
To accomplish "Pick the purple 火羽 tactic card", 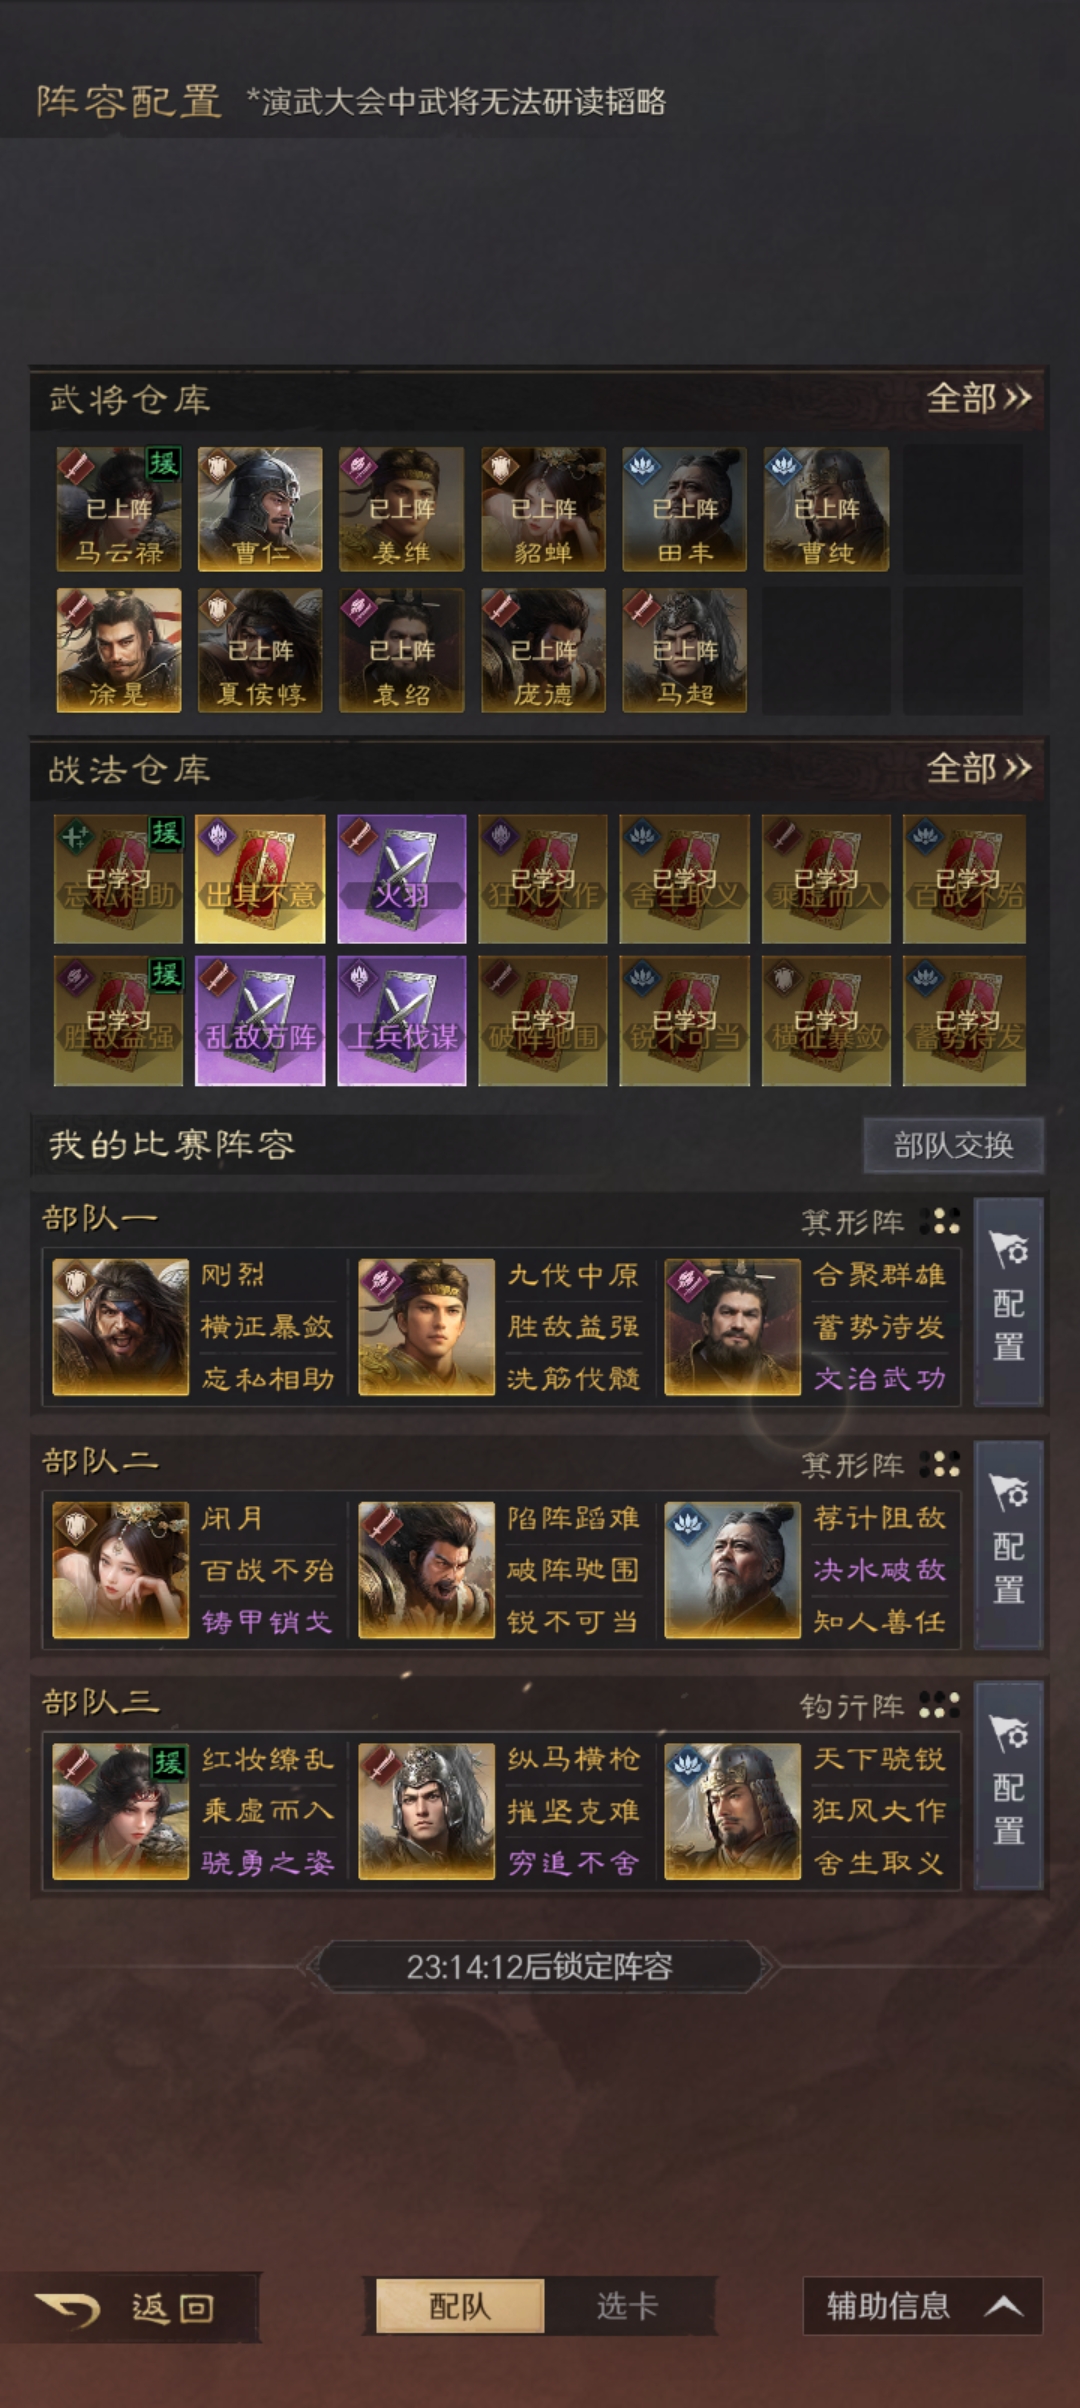I will click(402, 879).
